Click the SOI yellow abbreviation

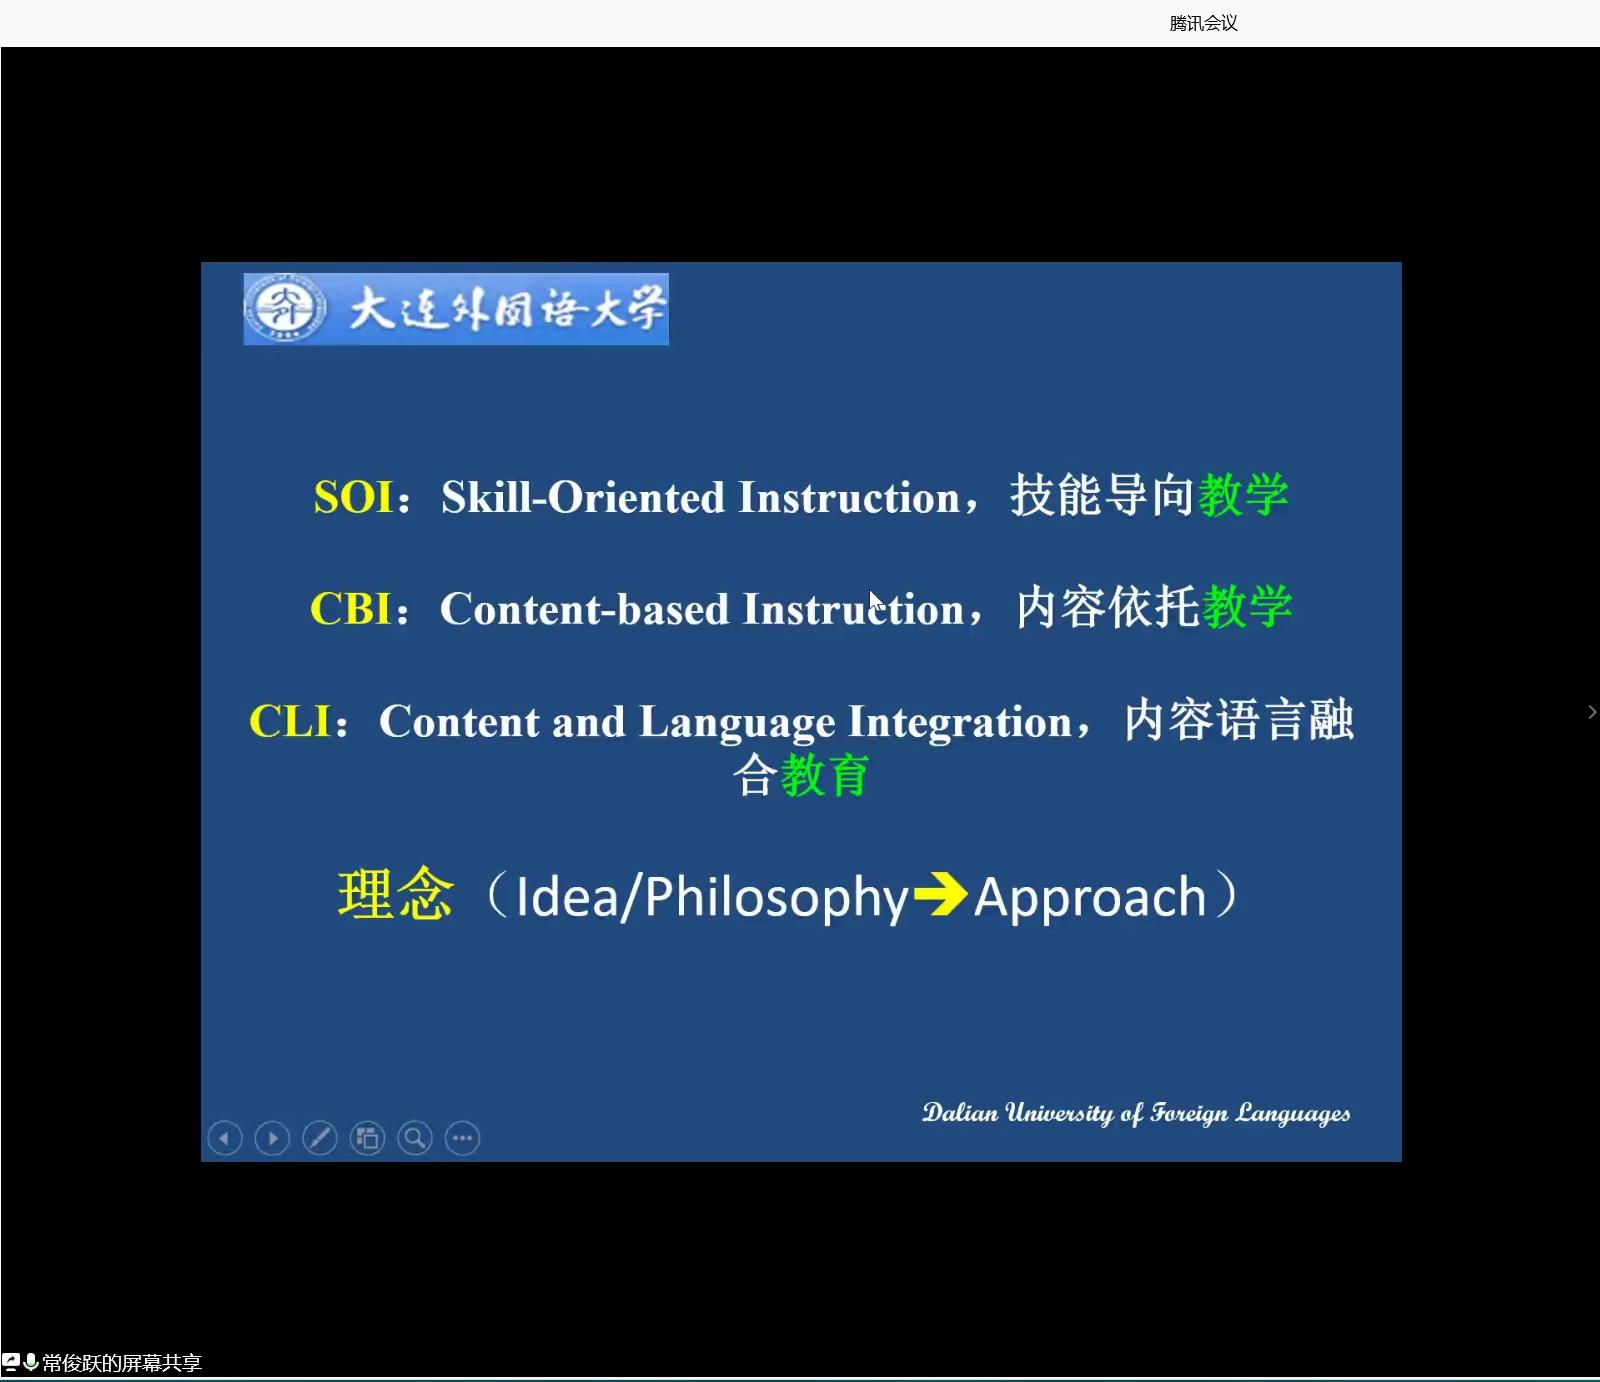353,497
